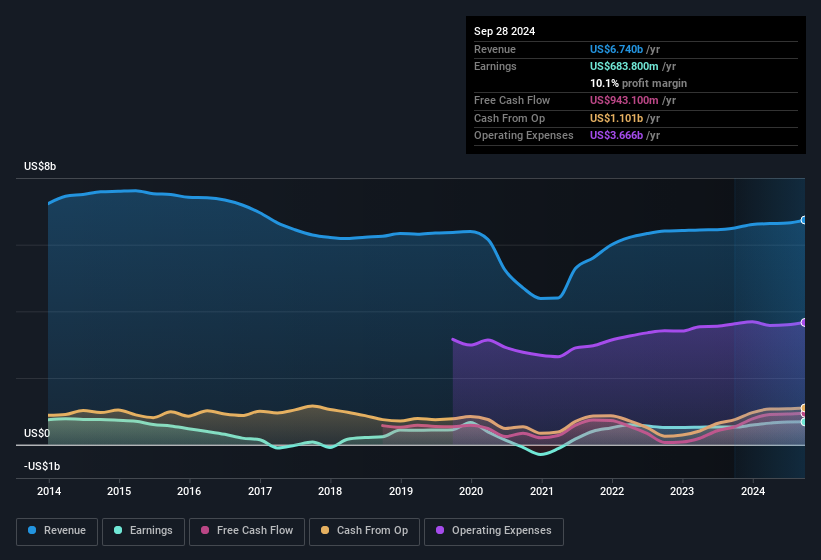This screenshot has height=560, width=821.
Task: Click the purple Operating Expenses dot
Action: (441, 530)
